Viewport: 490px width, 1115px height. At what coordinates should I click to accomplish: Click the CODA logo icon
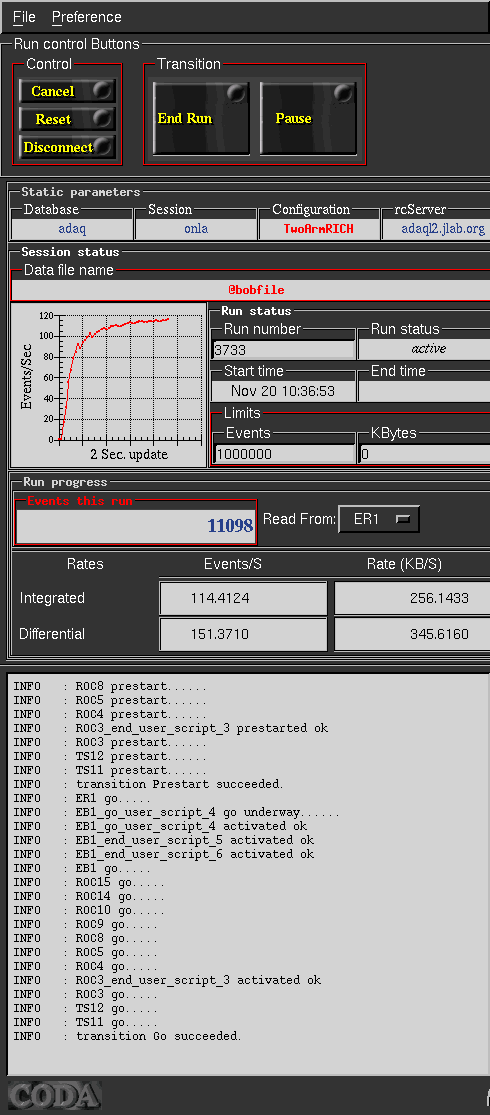54,1094
